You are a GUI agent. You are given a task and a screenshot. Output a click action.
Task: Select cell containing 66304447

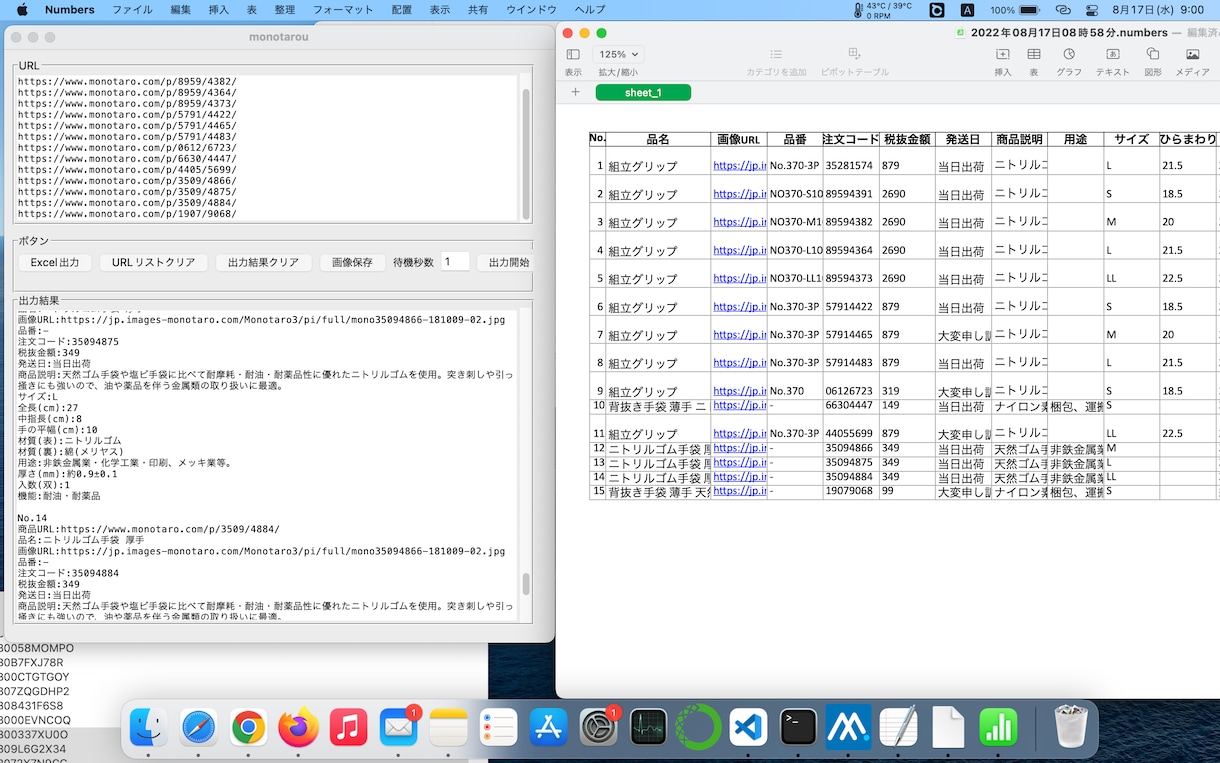(x=851, y=405)
